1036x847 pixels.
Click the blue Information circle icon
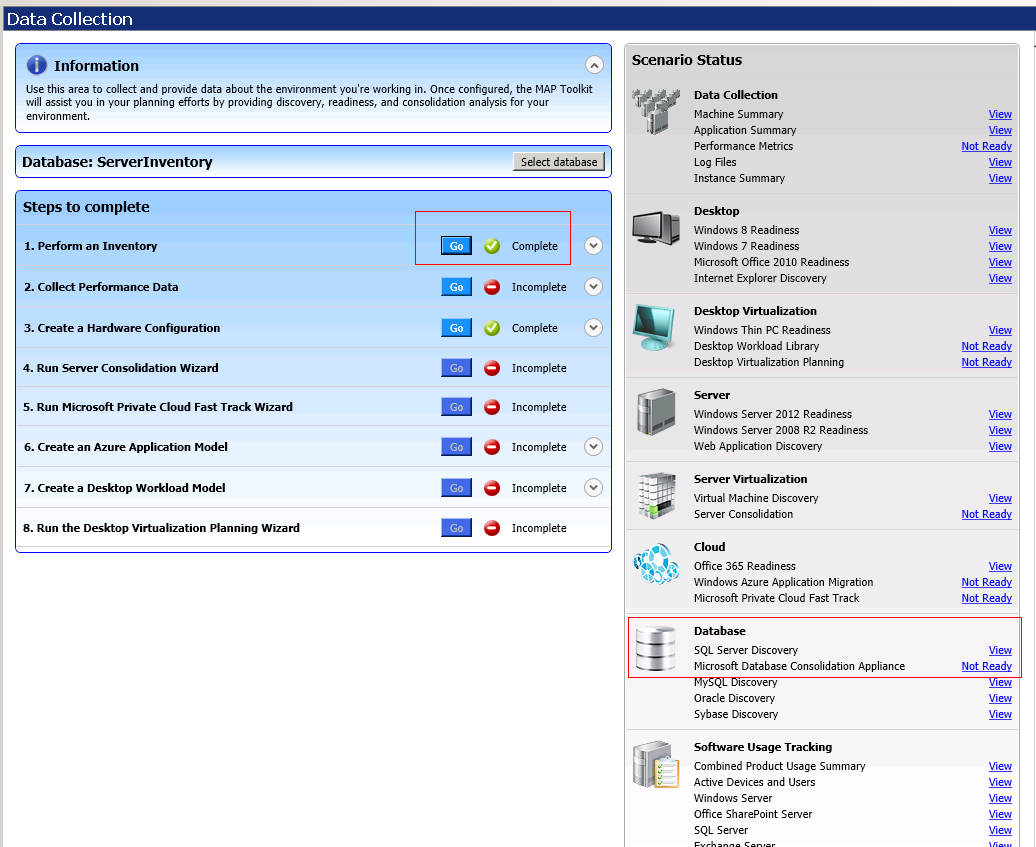tap(37, 65)
